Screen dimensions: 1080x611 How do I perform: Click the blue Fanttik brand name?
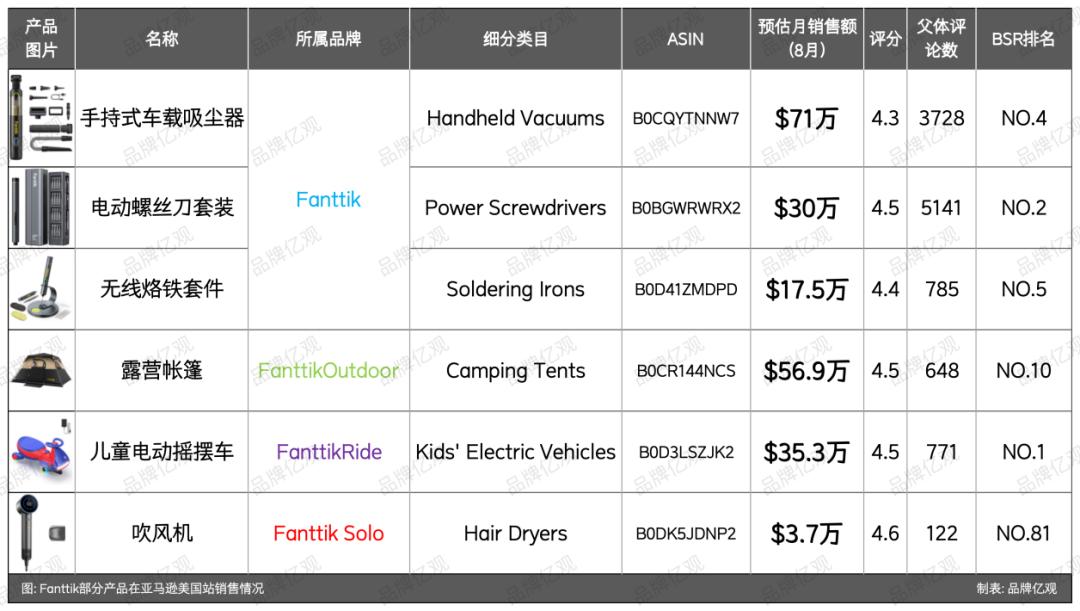328,199
